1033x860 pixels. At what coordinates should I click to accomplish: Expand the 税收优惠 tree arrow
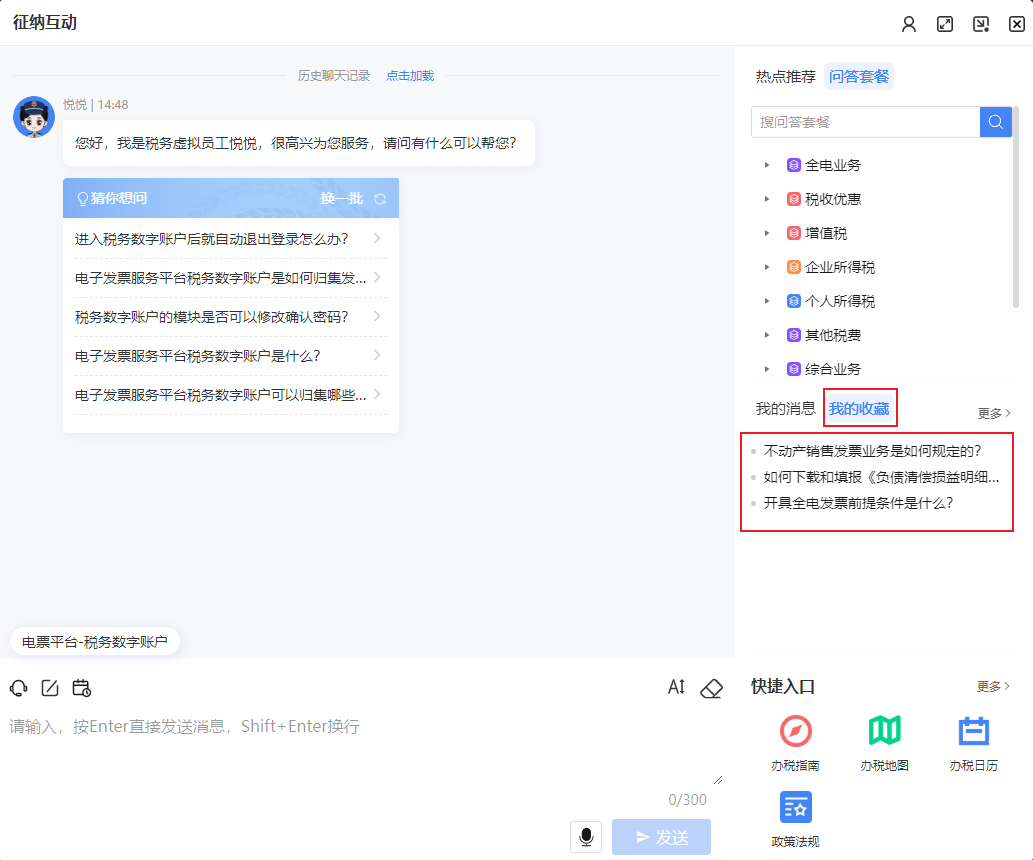click(x=767, y=199)
